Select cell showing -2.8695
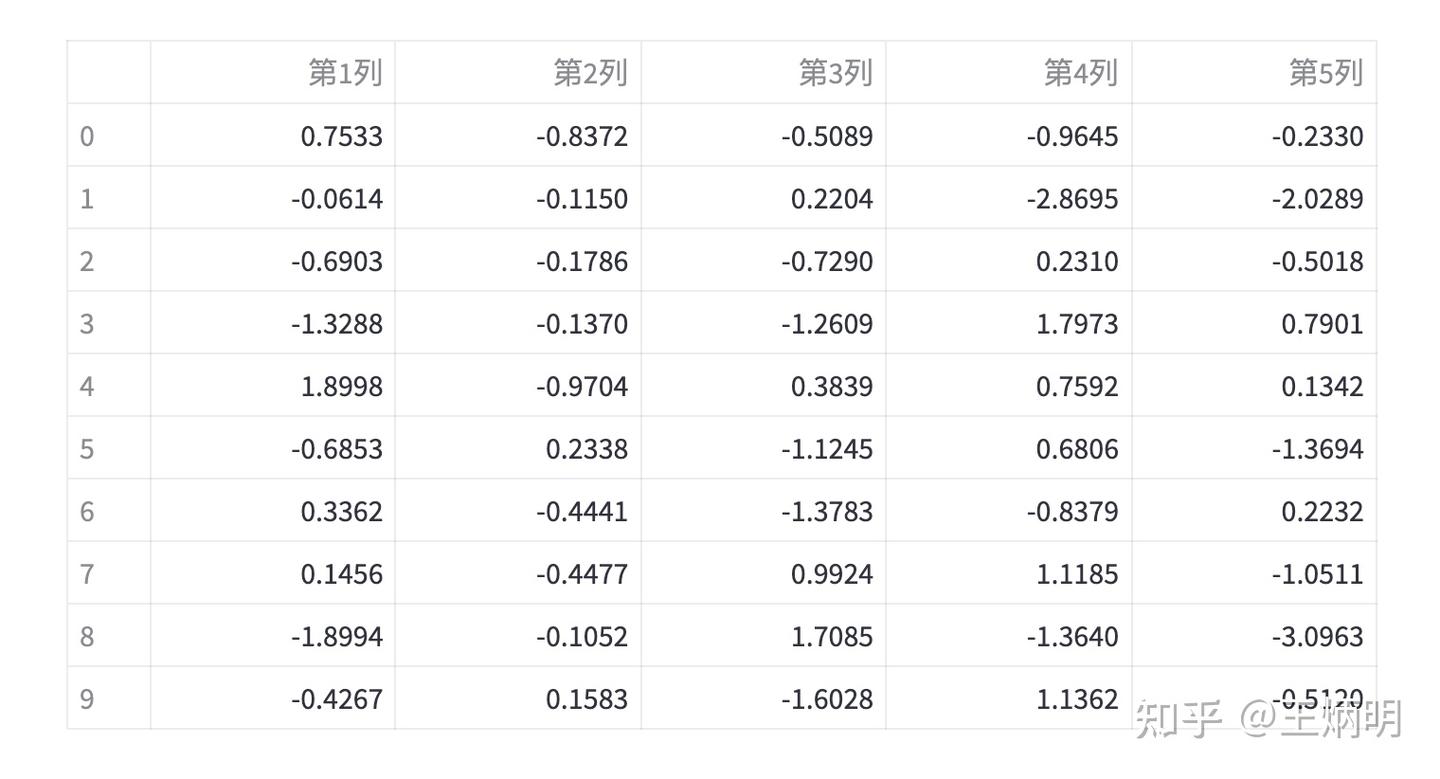The image size is (1440, 779). (1009, 198)
